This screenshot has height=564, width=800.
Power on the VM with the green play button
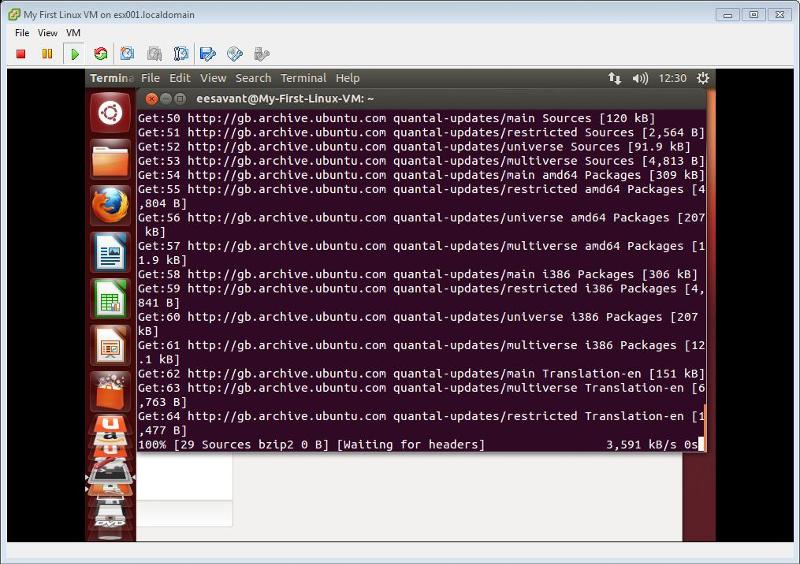pos(74,54)
